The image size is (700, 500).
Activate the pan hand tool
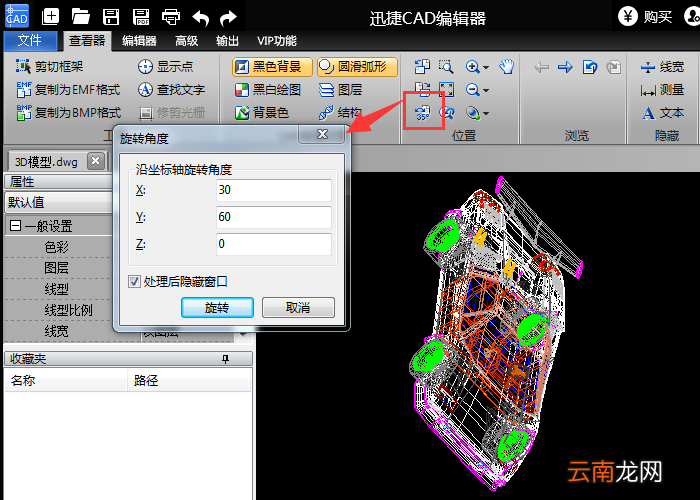[x=507, y=67]
